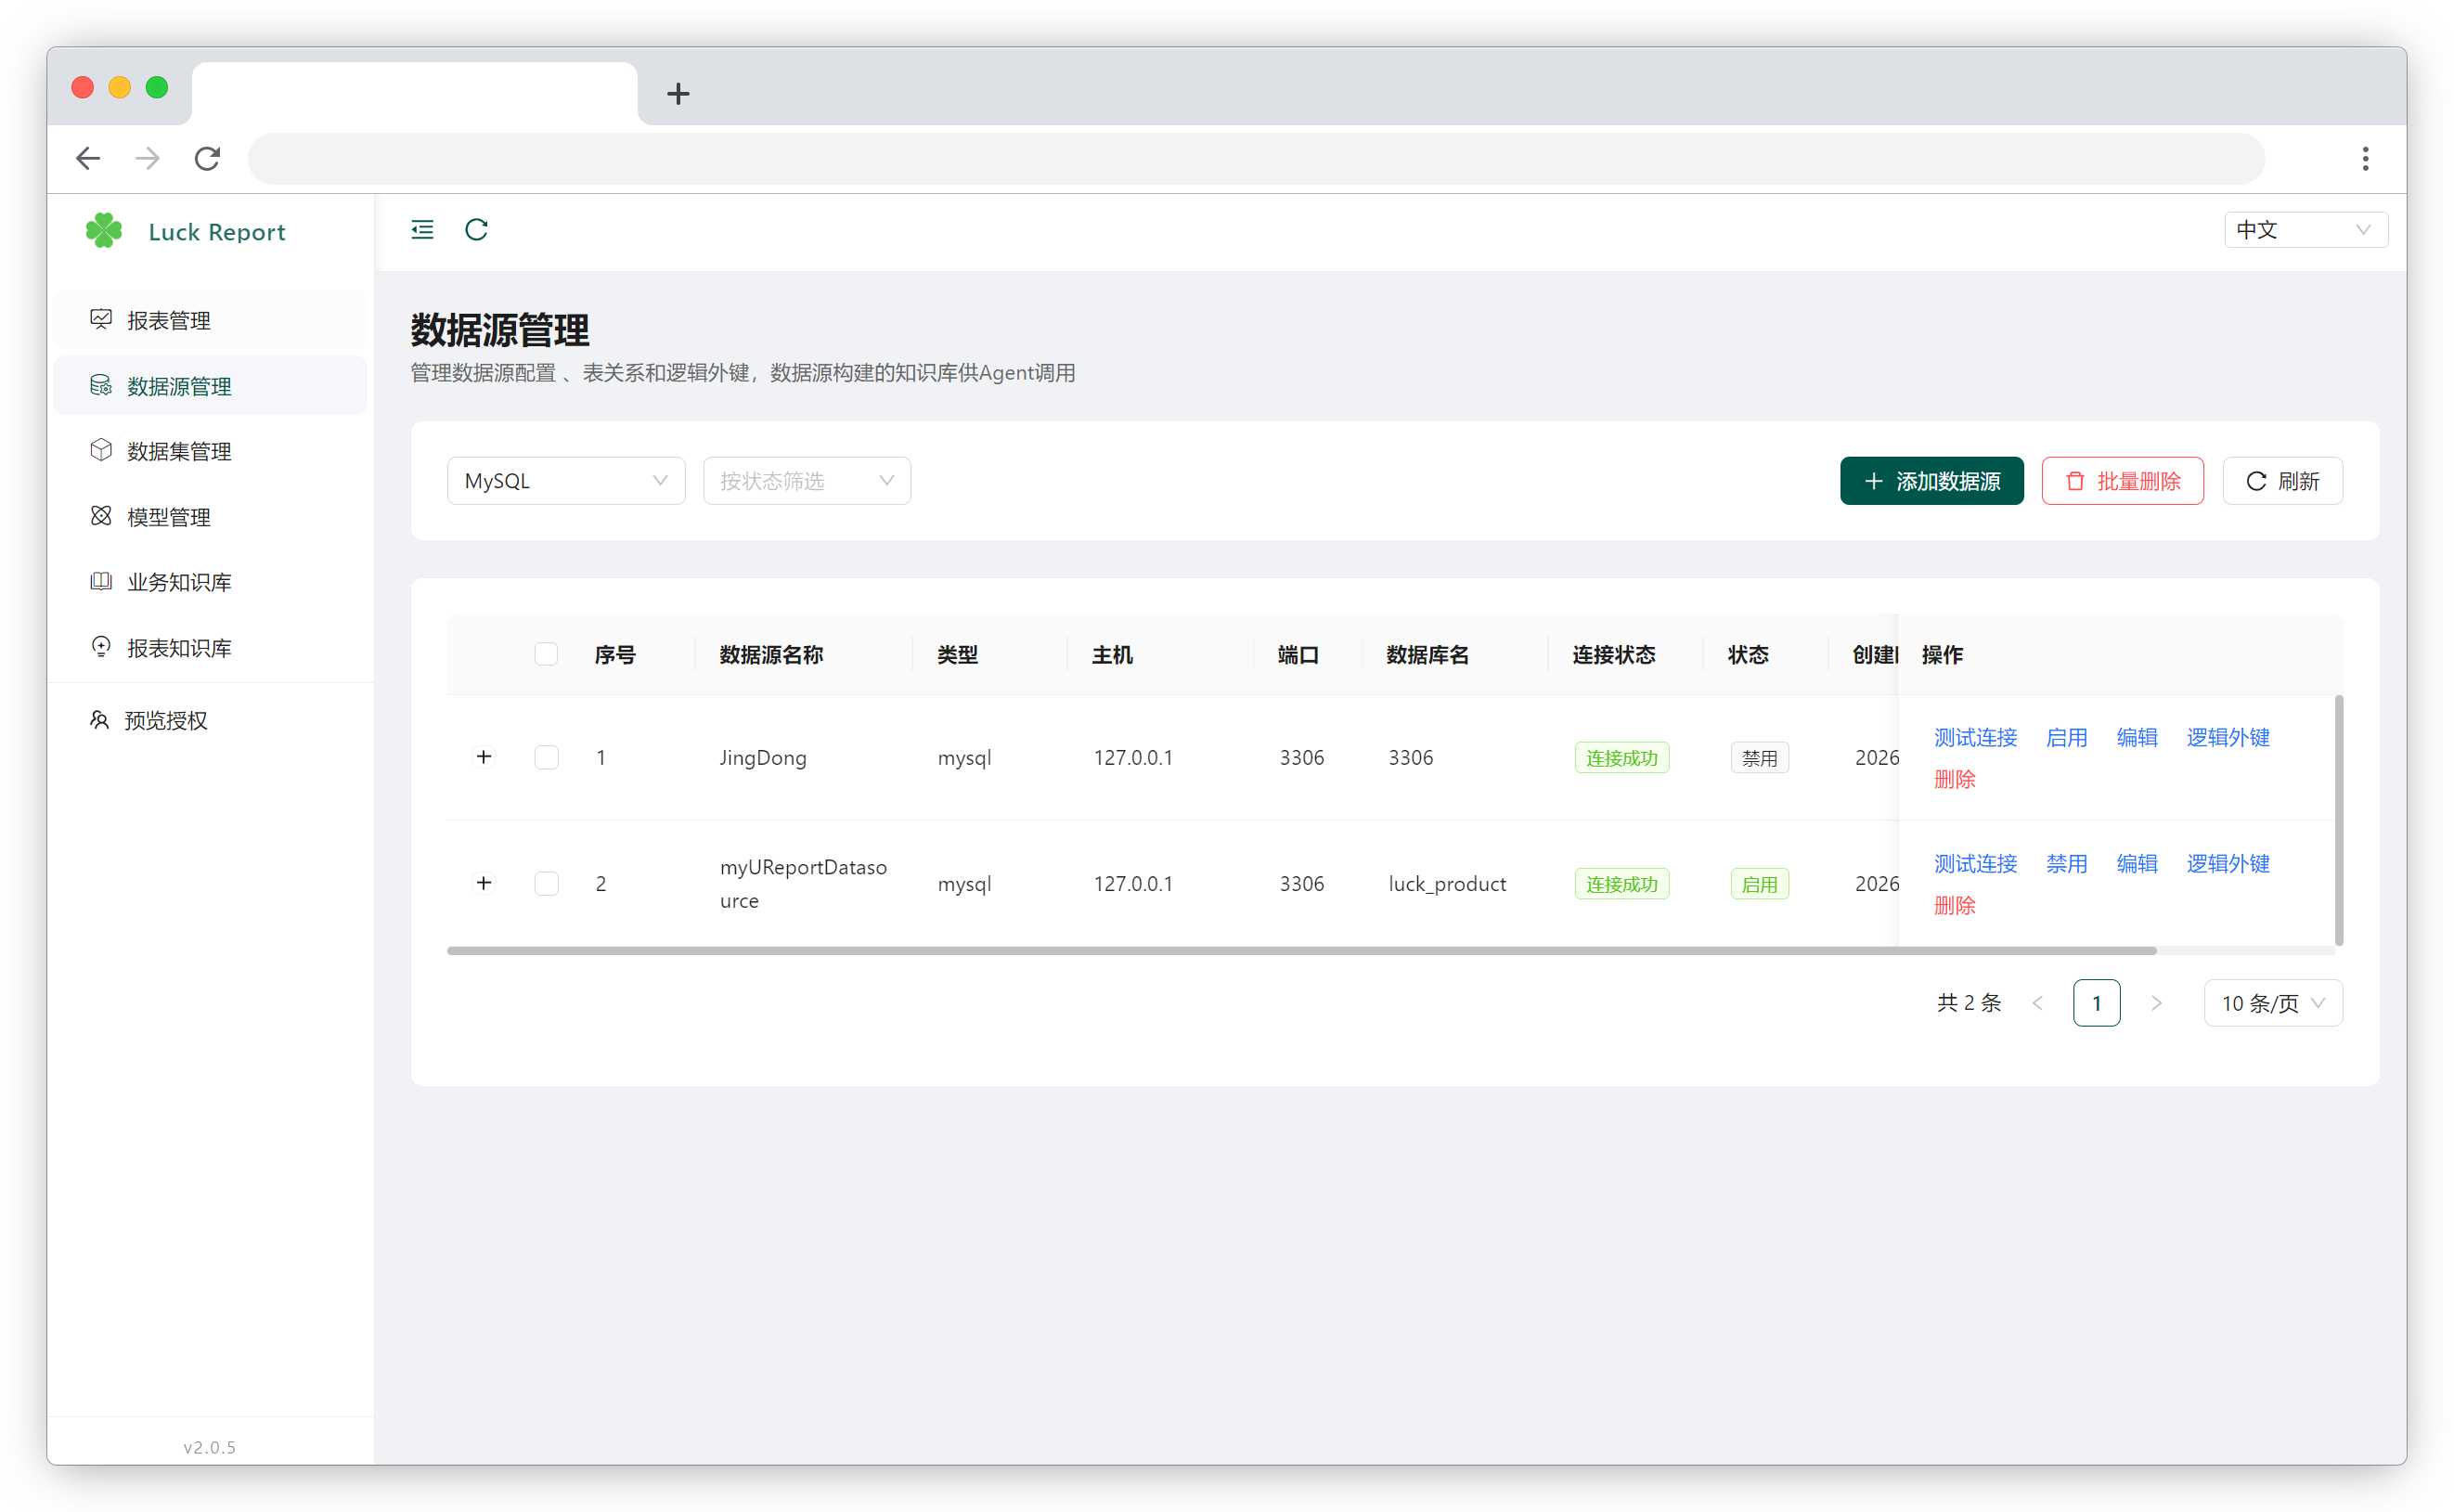
Task: Open the 中文 language dropdown
Action: (2305, 230)
